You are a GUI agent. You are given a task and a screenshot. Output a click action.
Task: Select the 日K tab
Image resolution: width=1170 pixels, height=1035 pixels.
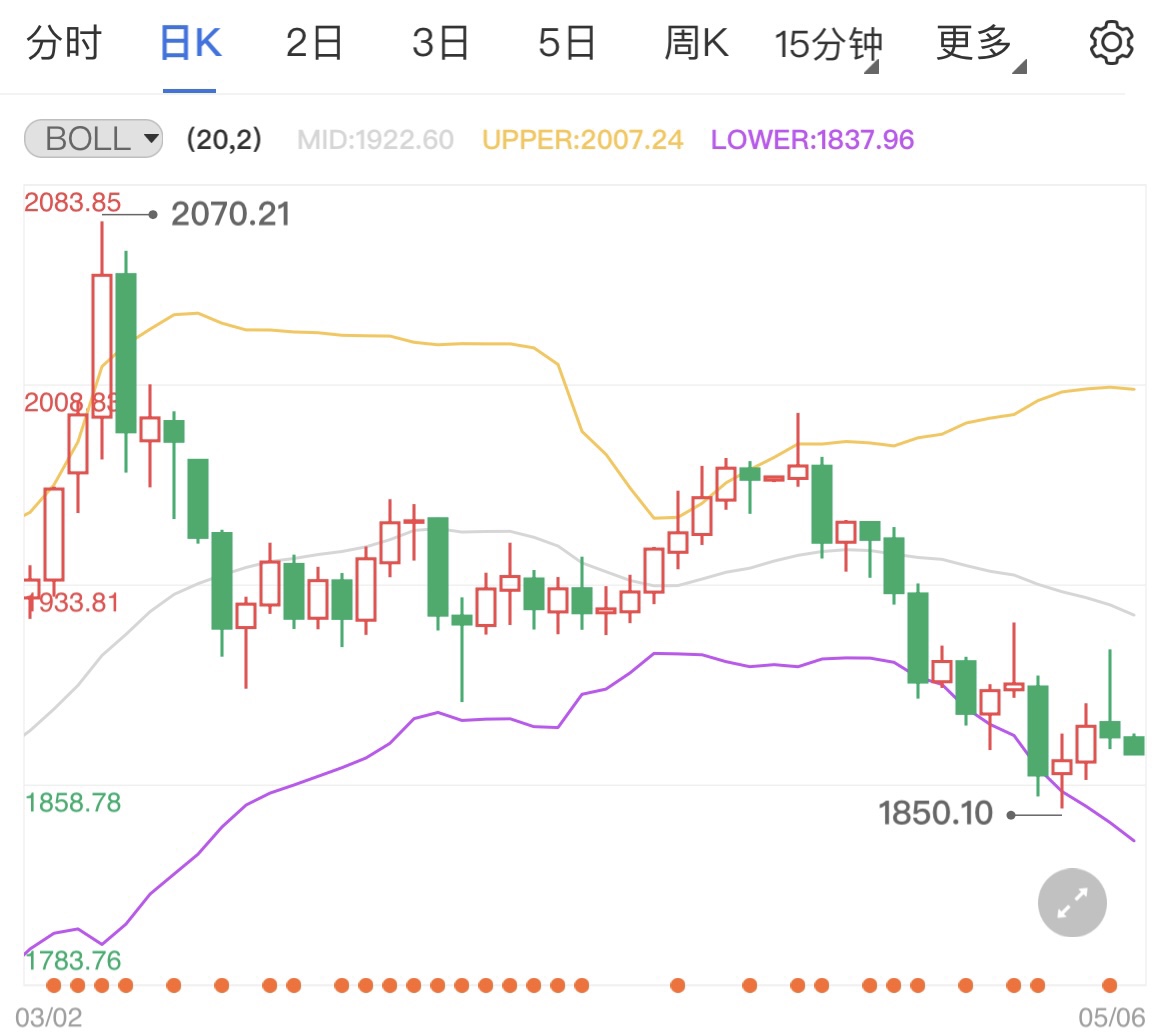point(190,43)
